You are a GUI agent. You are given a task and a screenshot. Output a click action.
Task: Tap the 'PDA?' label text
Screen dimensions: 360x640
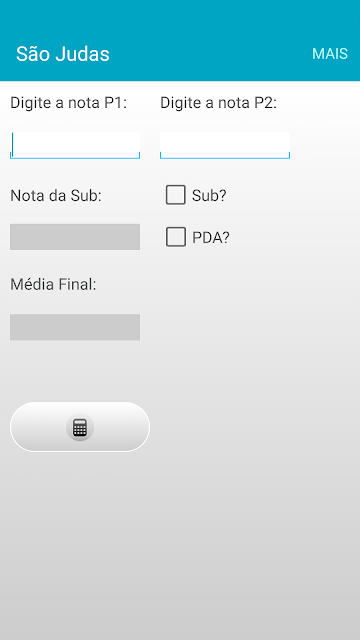211,238
